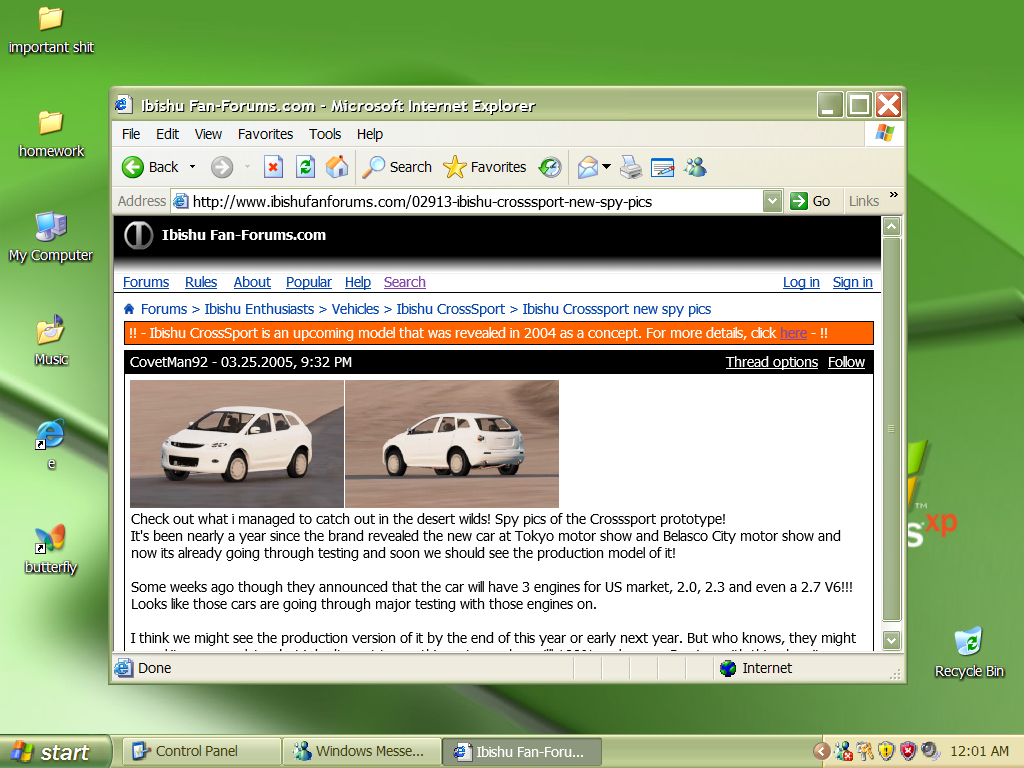Open the Search pane in toolbar
Image resolution: width=1024 pixels, height=768 pixels.
coord(397,167)
